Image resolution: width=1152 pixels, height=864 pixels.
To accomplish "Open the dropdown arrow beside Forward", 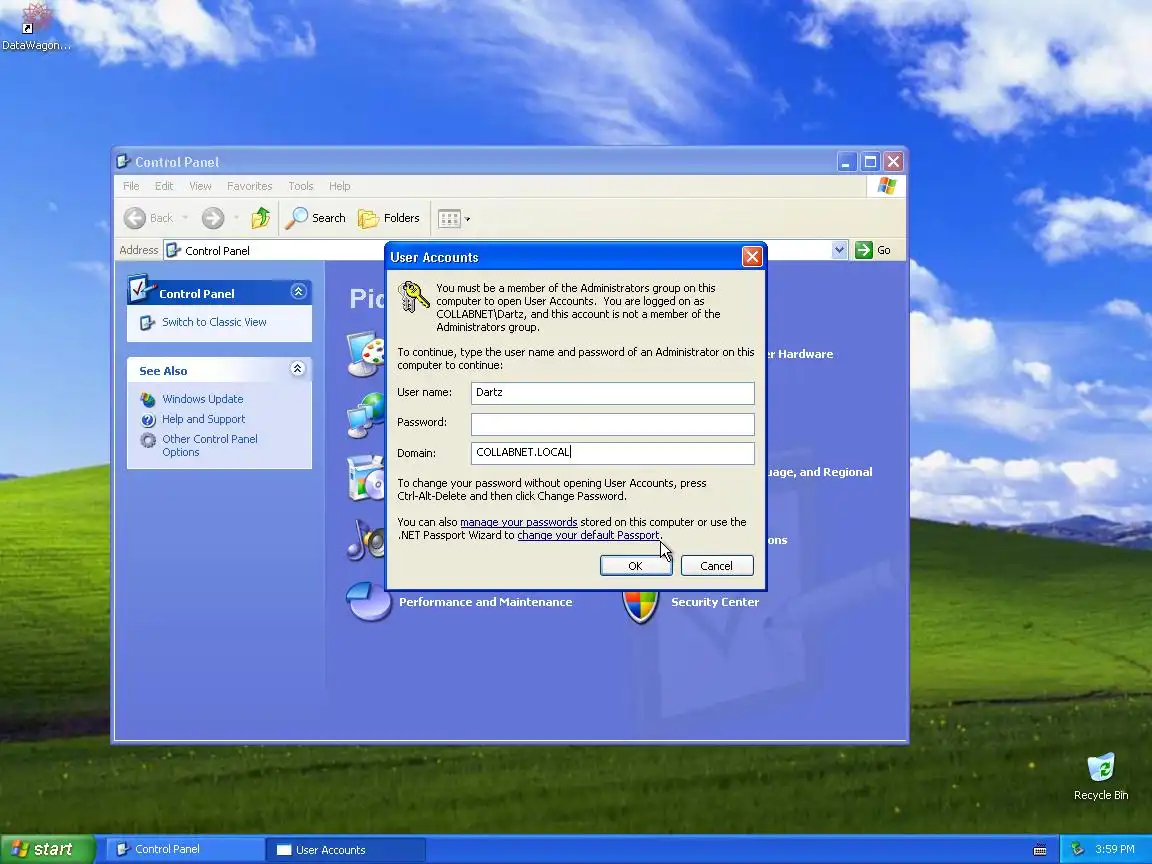I will [236, 218].
